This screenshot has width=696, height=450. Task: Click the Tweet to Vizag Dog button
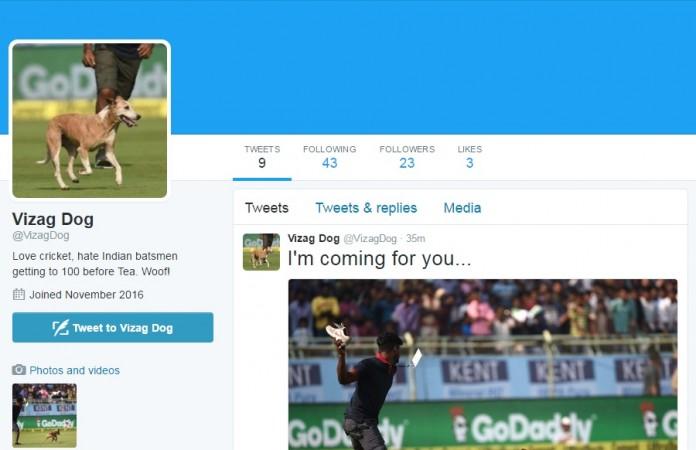pos(113,328)
